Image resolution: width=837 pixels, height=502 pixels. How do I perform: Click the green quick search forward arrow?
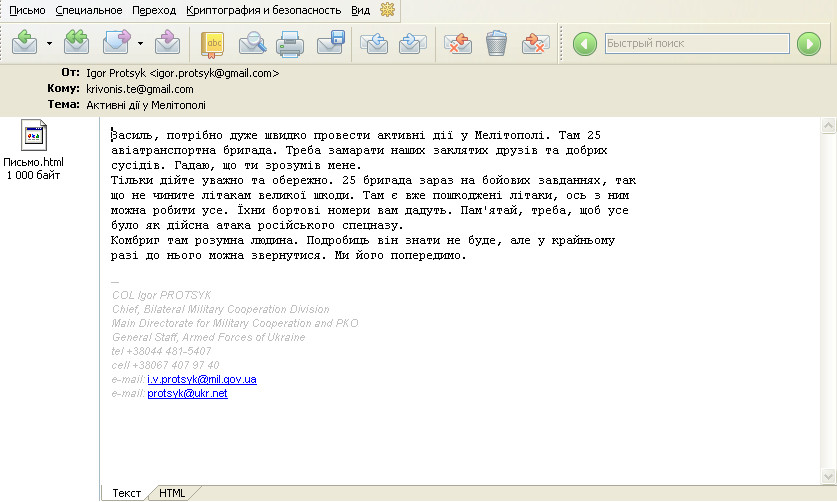[808, 44]
